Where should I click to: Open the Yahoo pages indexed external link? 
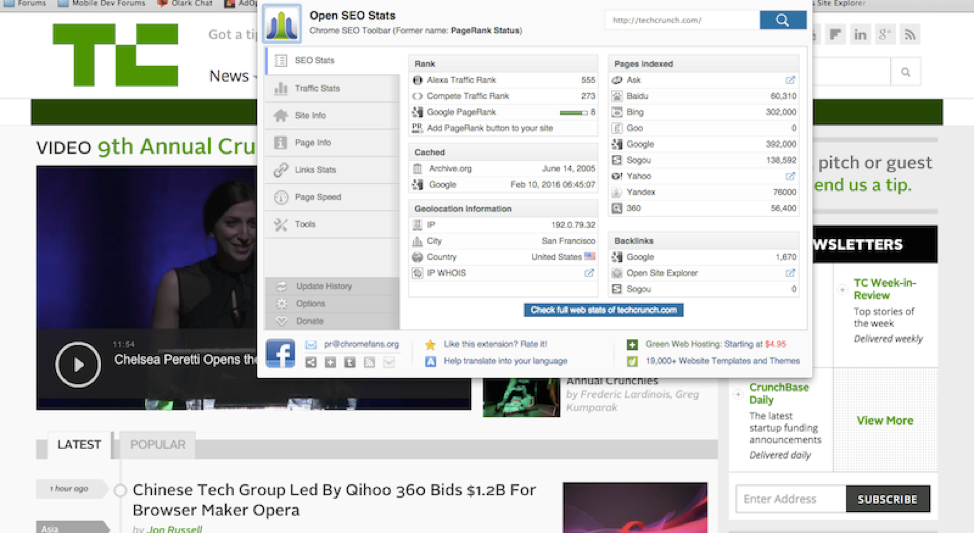(790, 176)
